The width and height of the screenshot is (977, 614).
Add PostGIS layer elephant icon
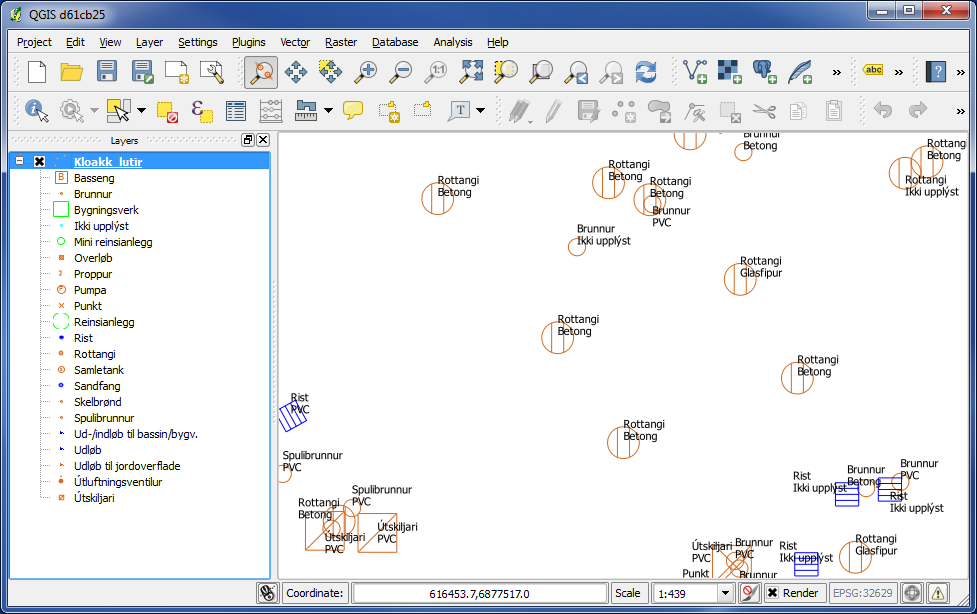coord(765,72)
